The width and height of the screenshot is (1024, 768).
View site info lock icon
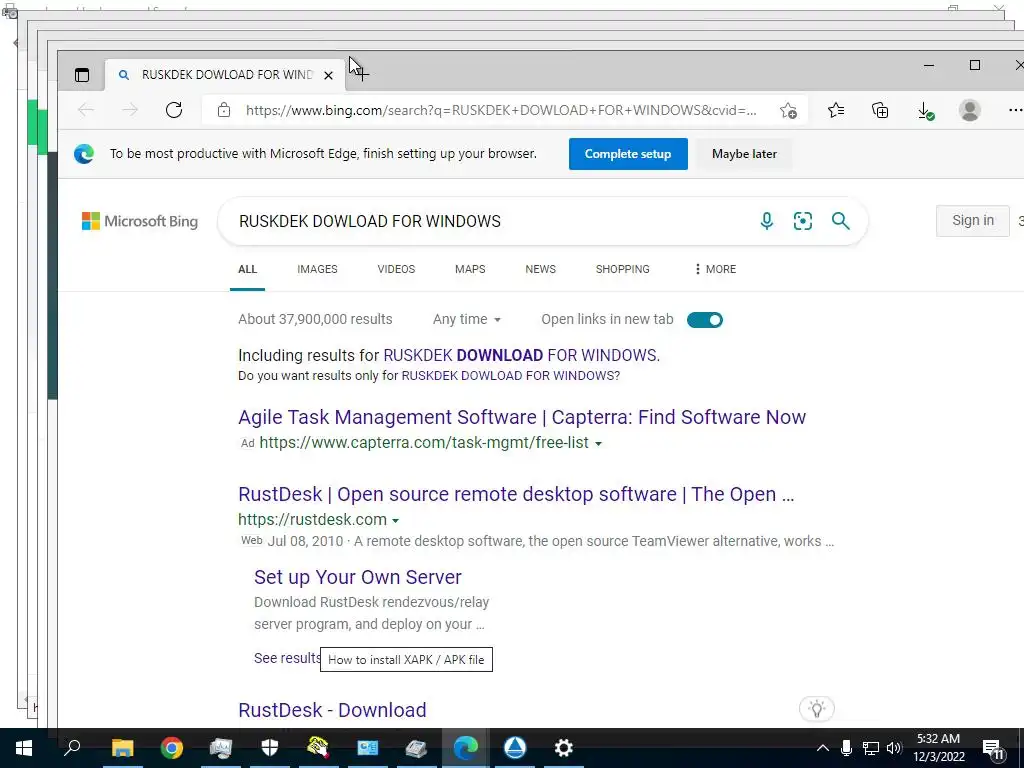(x=223, y=110)
